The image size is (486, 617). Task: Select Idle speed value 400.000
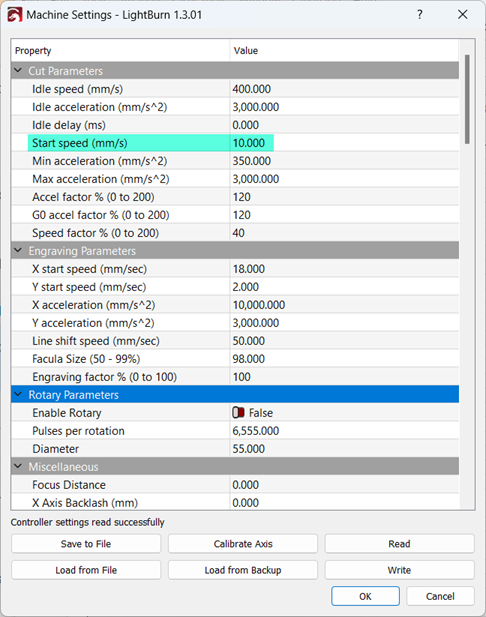coord(251,89)
